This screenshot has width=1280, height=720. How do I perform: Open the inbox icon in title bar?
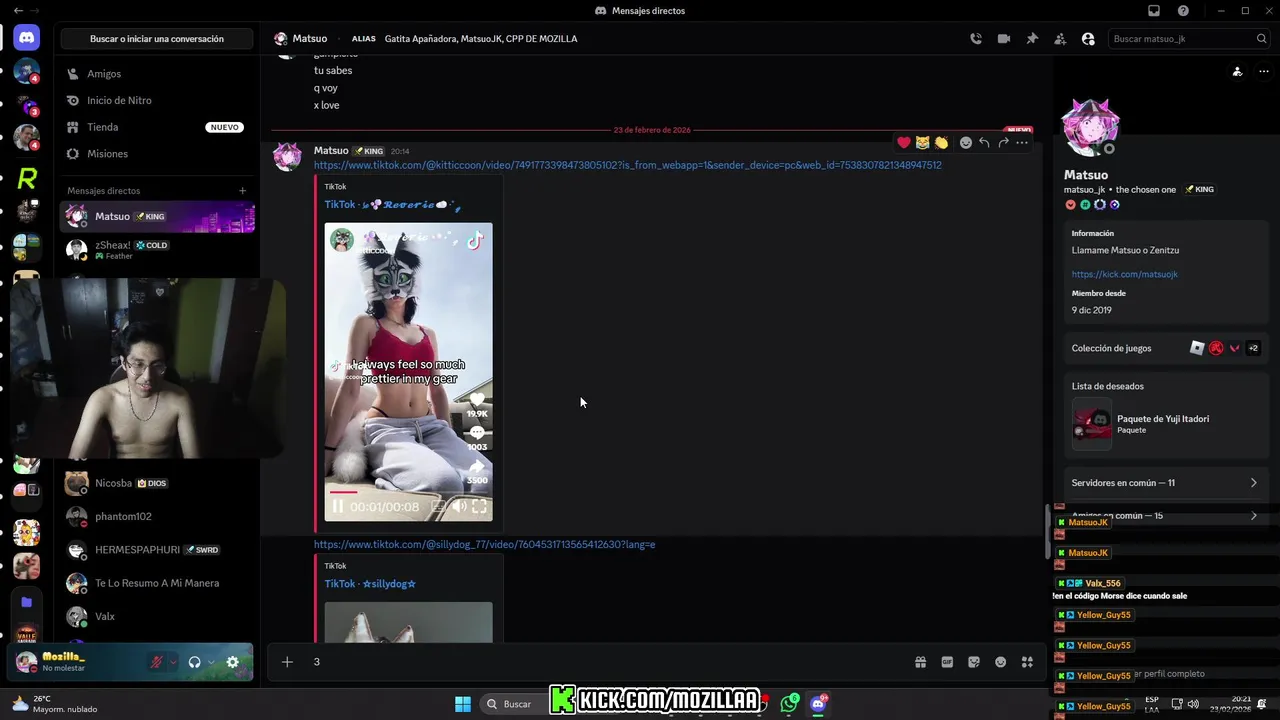point(1154,11)
